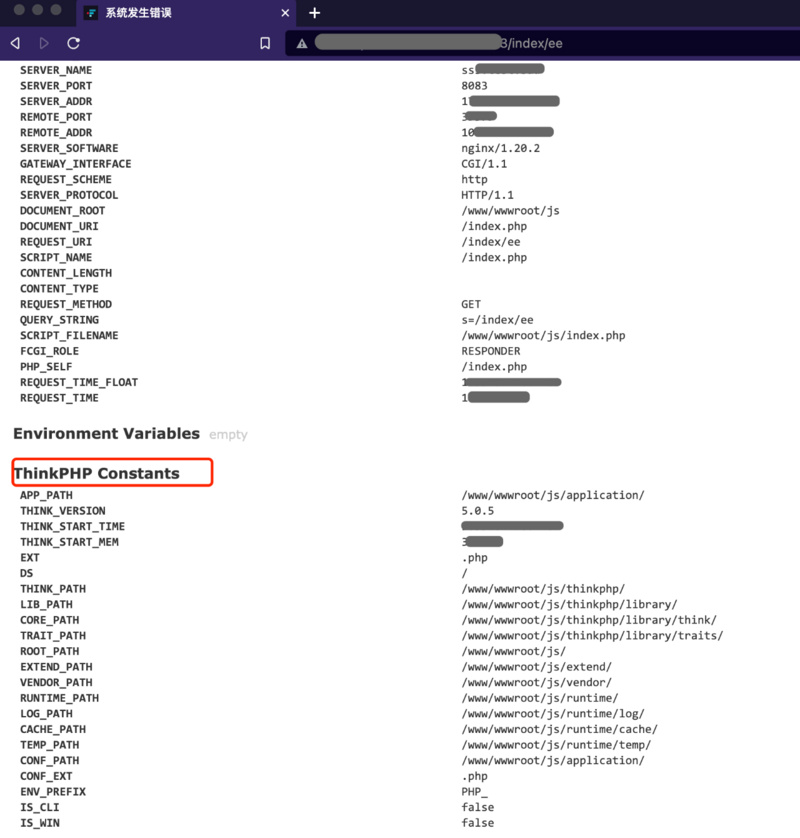Click the ThinkPHP Constants heading
The height and width of the screenshot is (838, 800).
pos(97,473)
